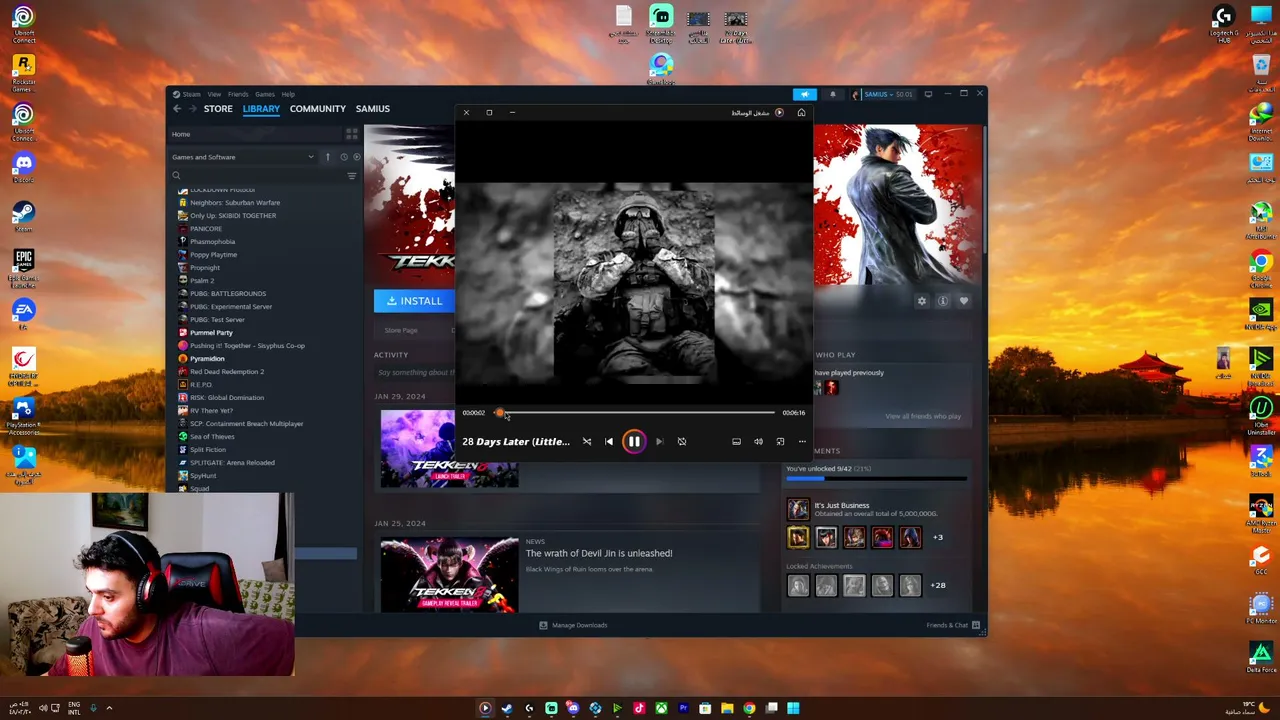Show the +28 locked achievements
This screenshot has height=720, width=1280.
click(x=938, y=585)
